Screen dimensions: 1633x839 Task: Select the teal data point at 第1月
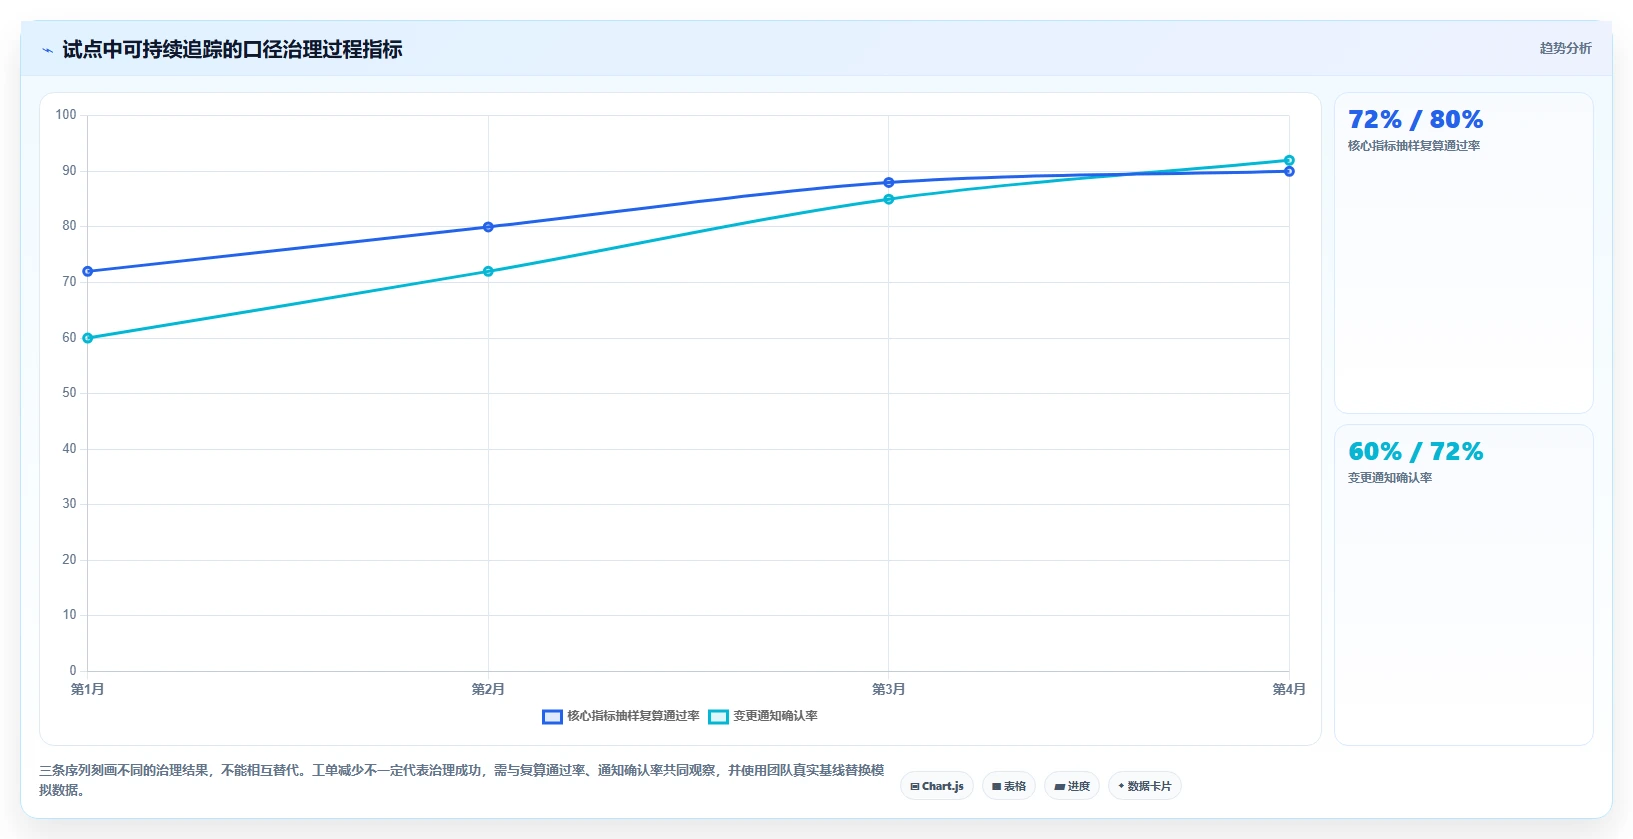tap(88, 338)
